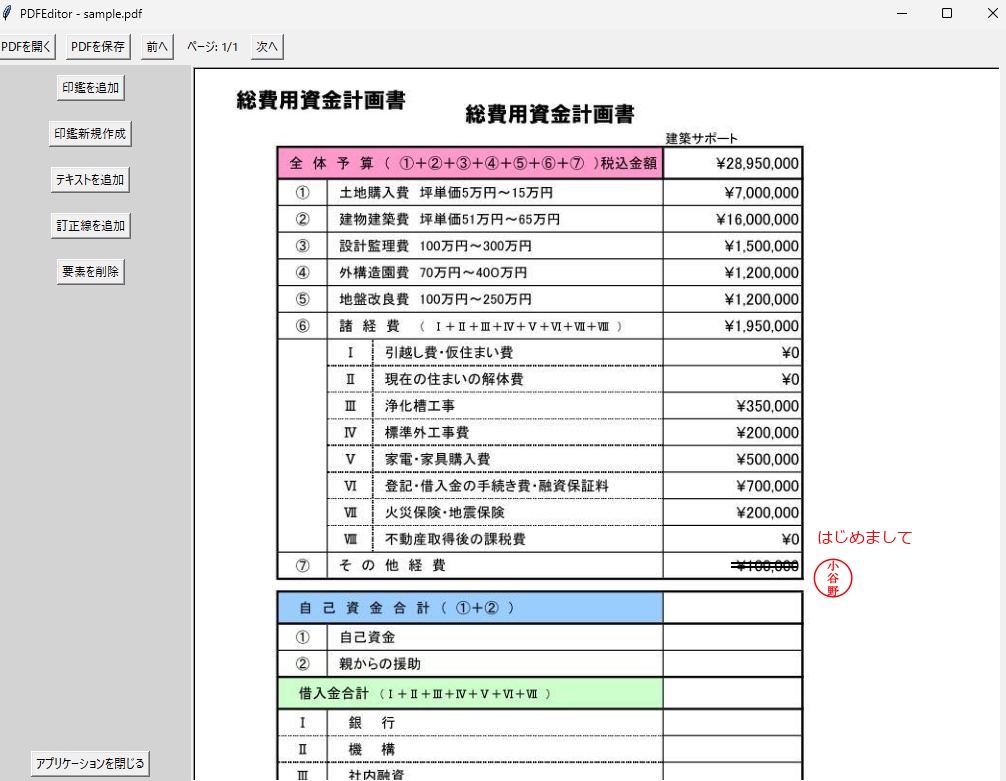The width and height of the screenshot is (1006, 781).
Task: Quit via the アプリケーションを閉じる button
Action: click(89, 762)
